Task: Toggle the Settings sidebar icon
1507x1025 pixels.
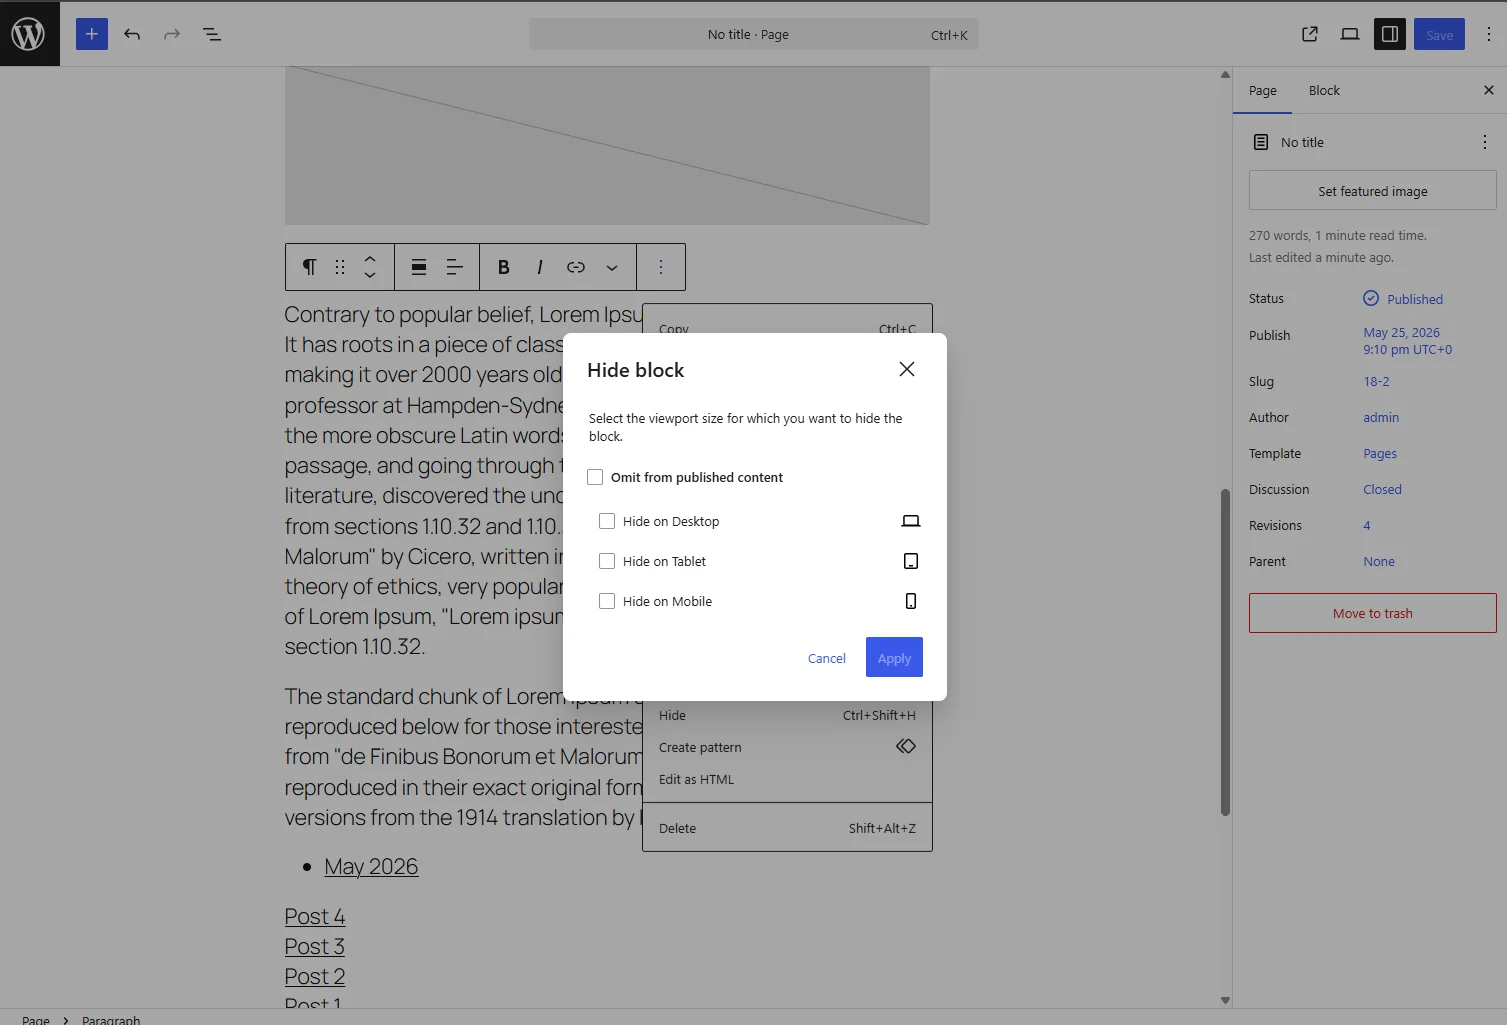Action: tap(1390, 34)
